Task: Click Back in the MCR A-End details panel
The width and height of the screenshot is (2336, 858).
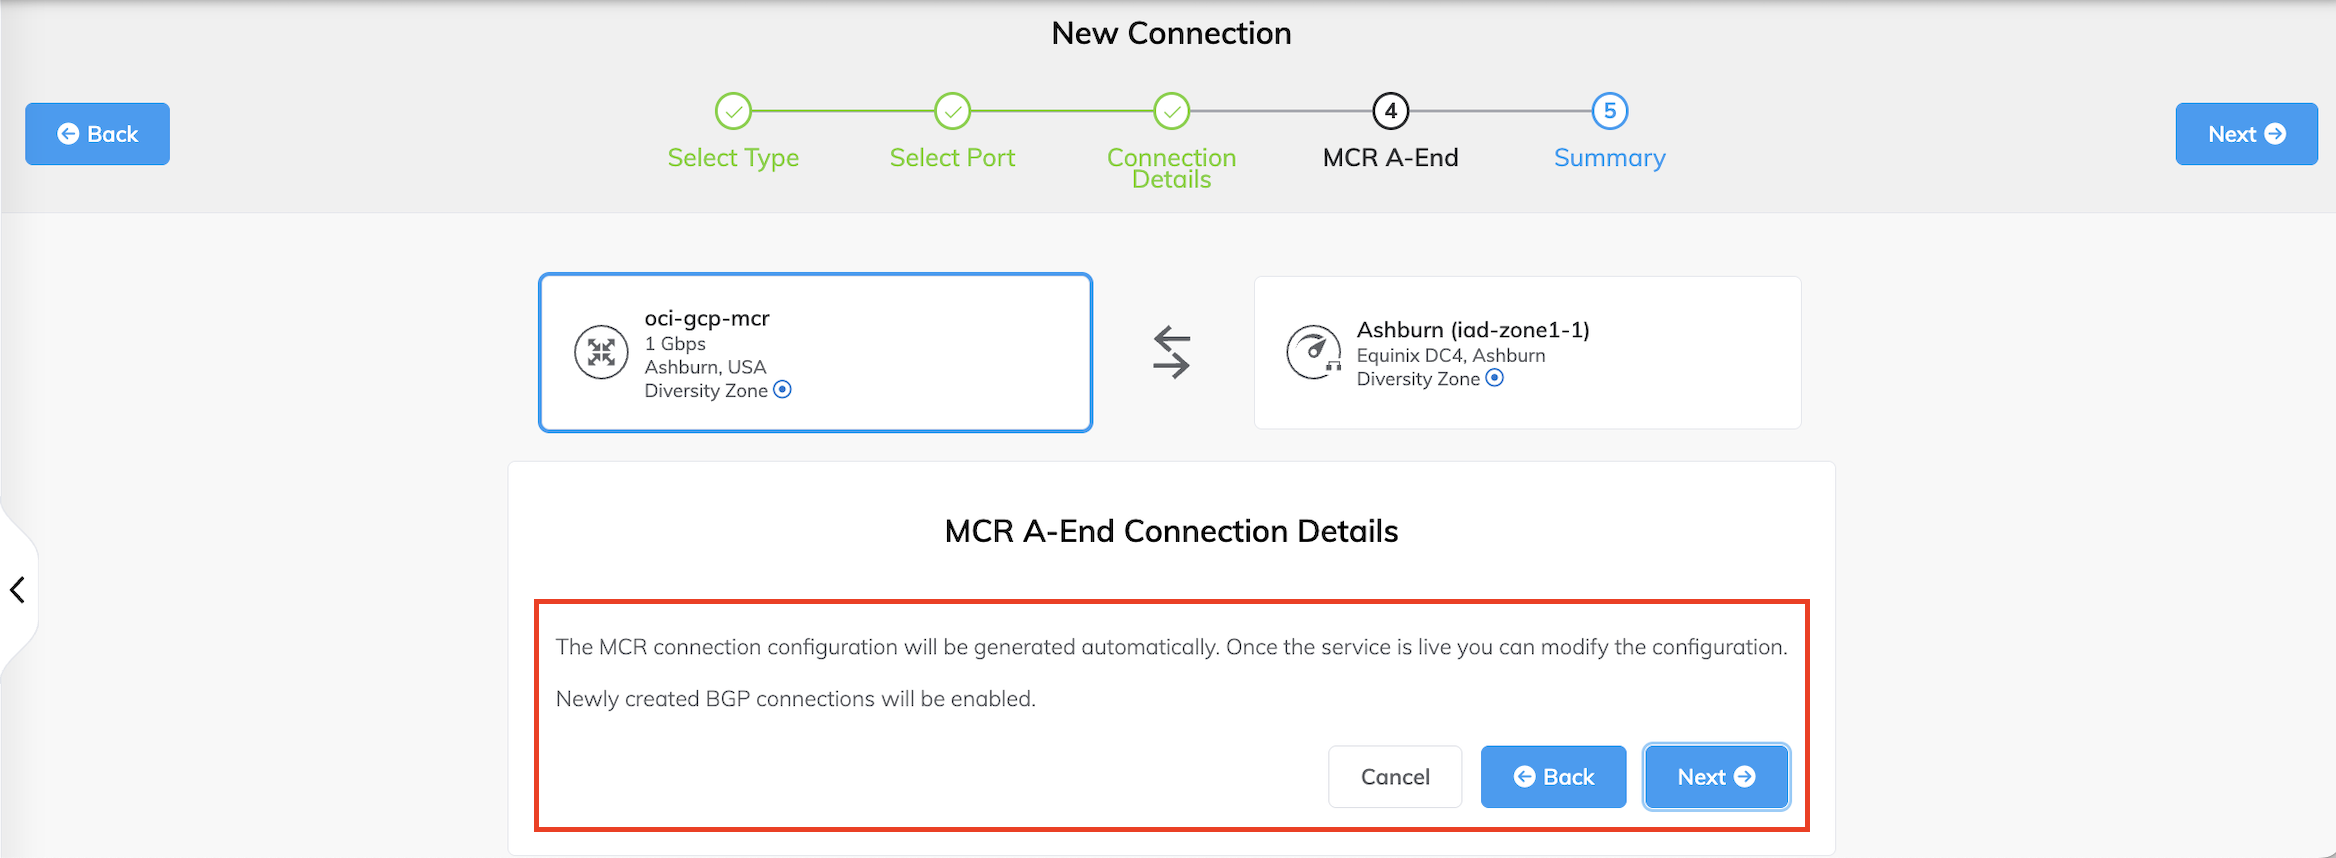Action: pyautogui.click(x=1553, y=777)
